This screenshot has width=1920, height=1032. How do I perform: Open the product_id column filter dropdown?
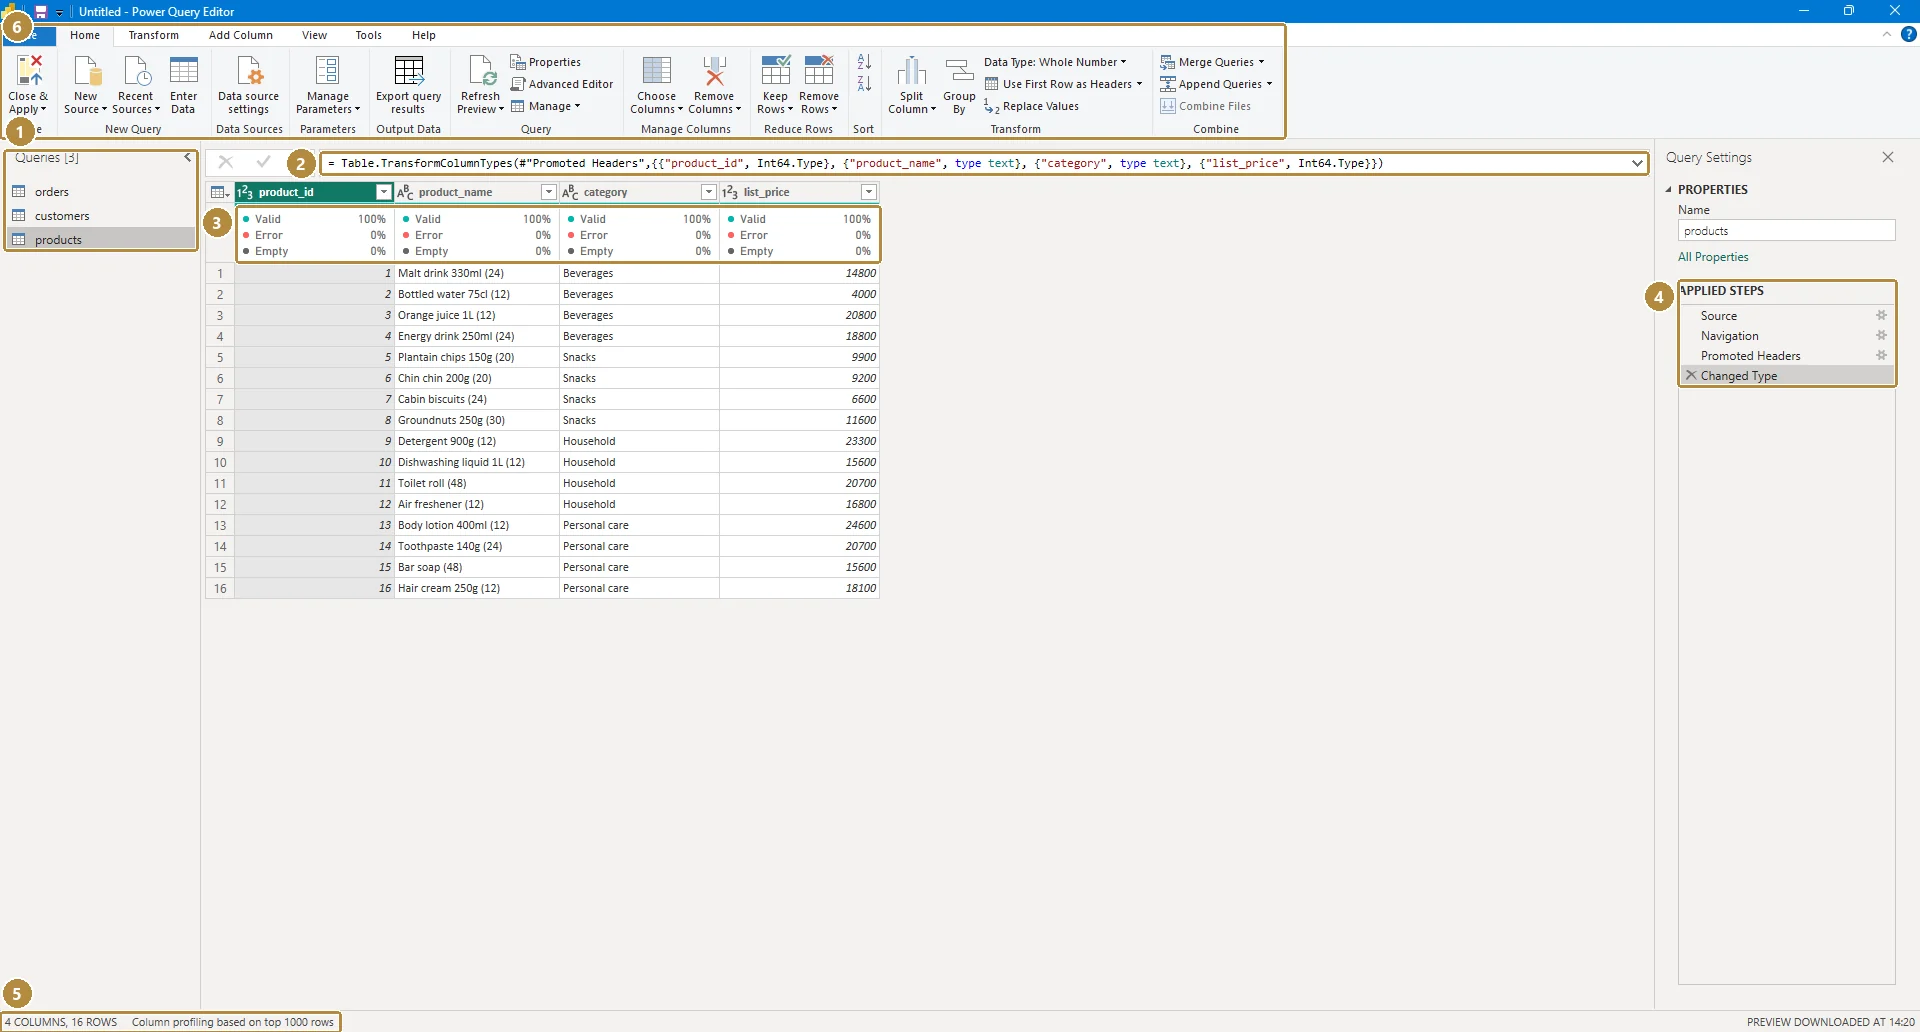[383, 192]
